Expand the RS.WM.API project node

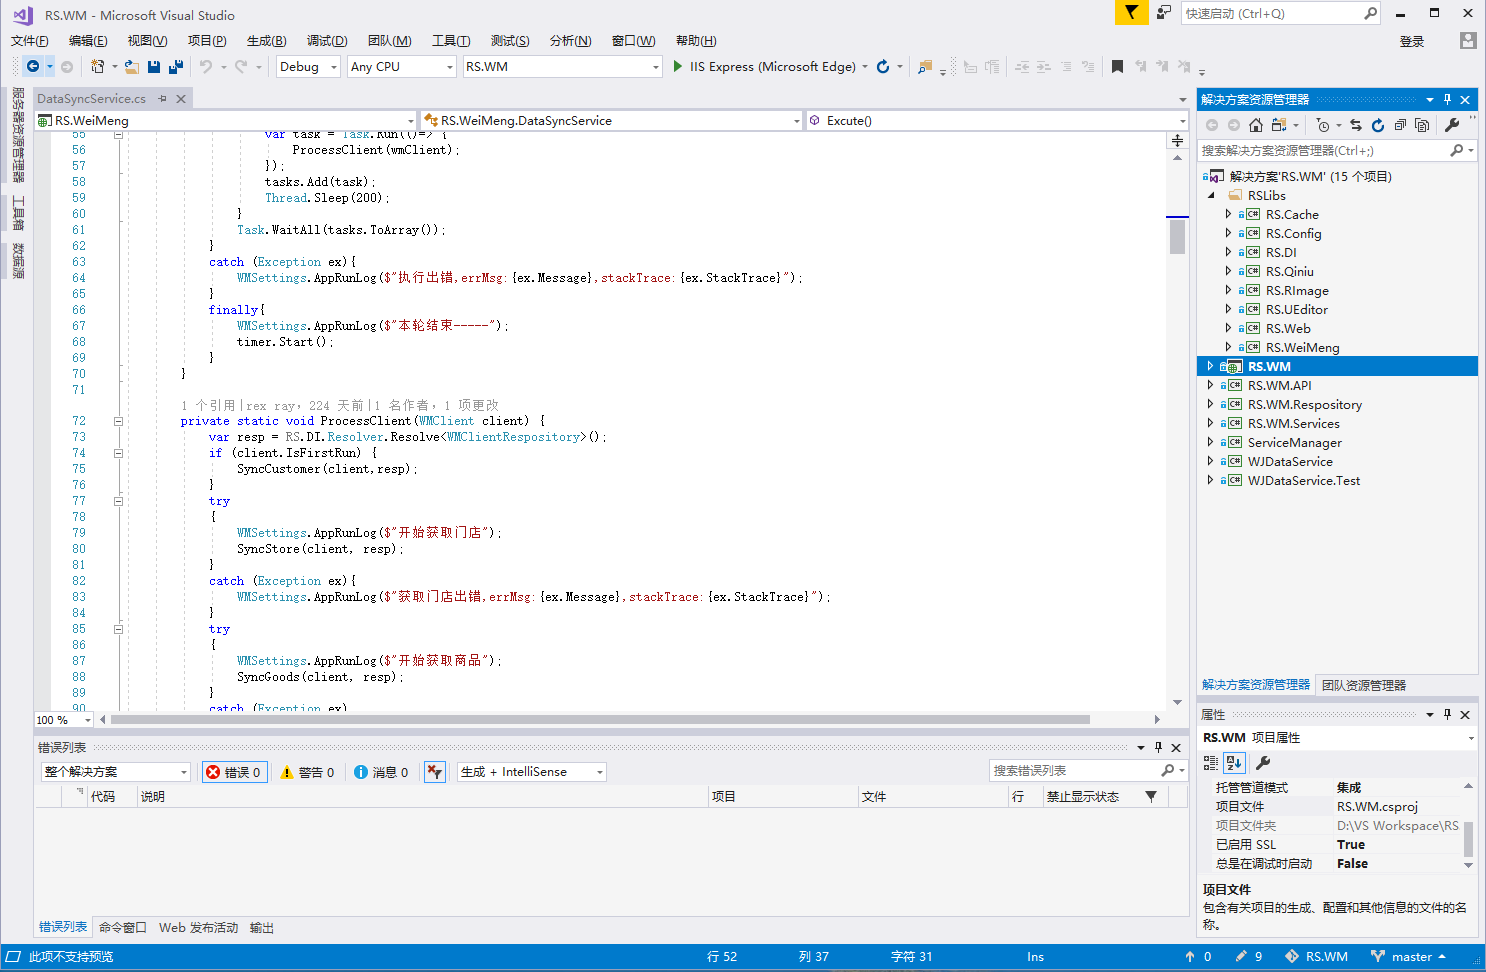[1210, 385]
